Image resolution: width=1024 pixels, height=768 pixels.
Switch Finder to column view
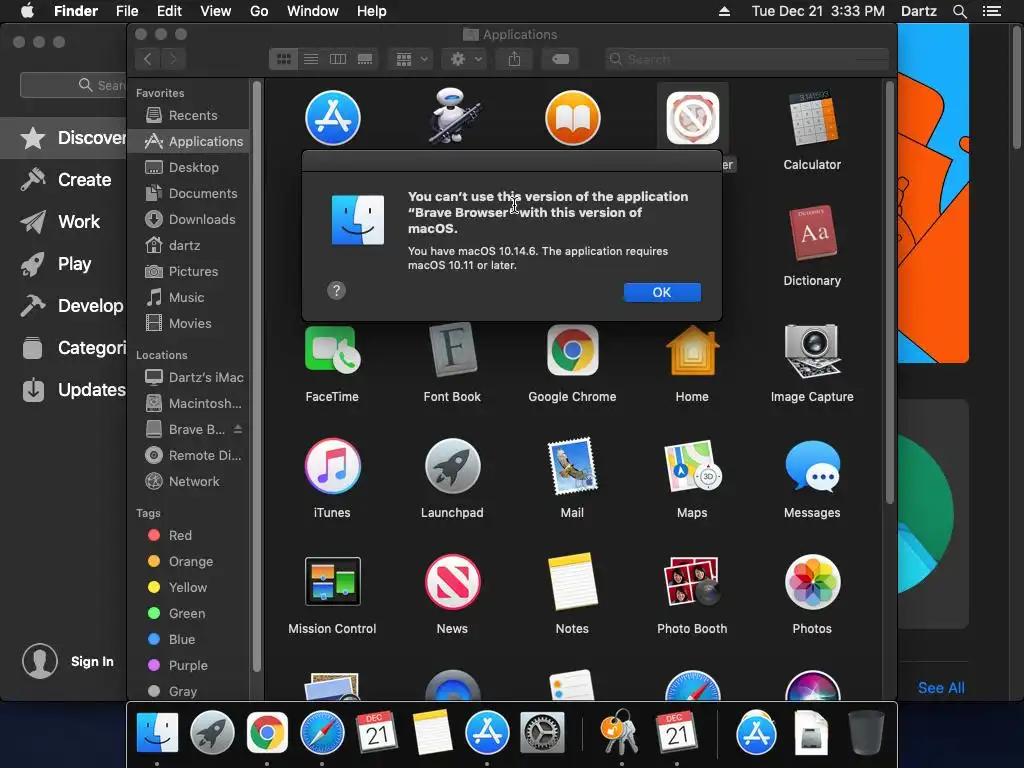point(338,59)
